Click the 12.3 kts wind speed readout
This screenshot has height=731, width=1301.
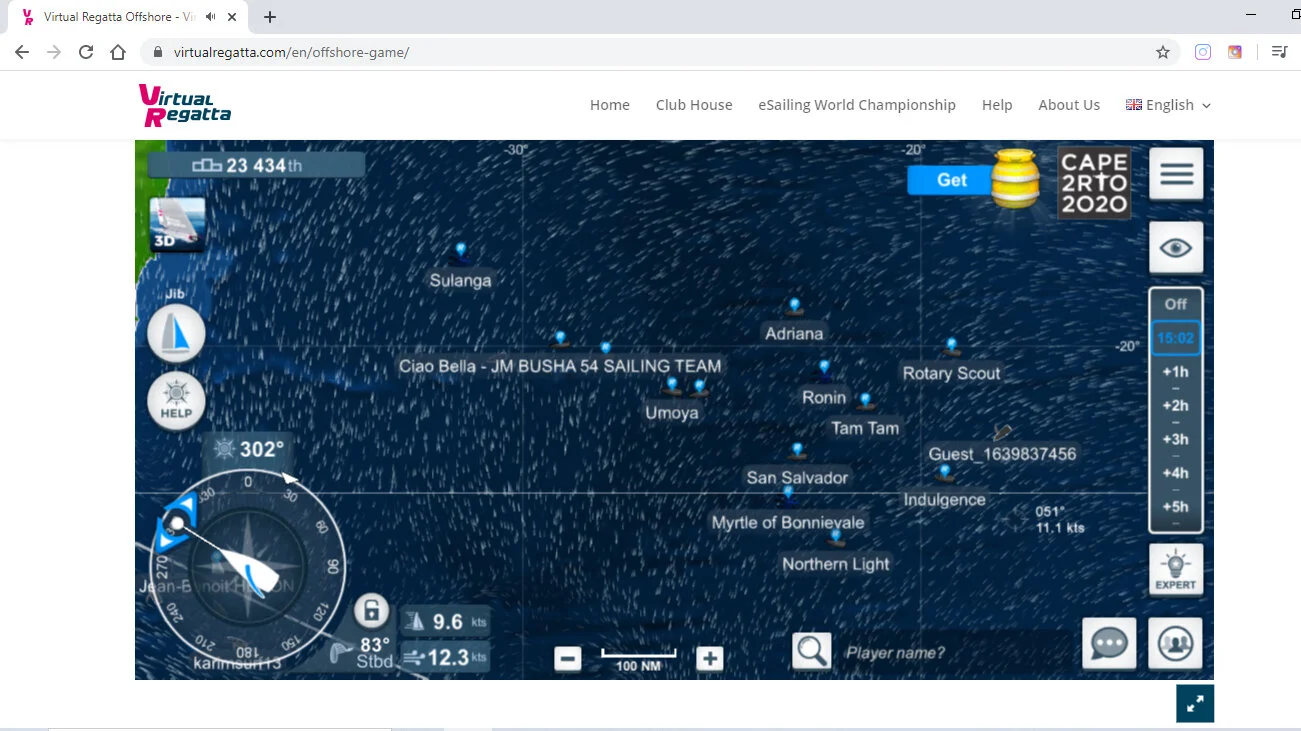(445, 657)
